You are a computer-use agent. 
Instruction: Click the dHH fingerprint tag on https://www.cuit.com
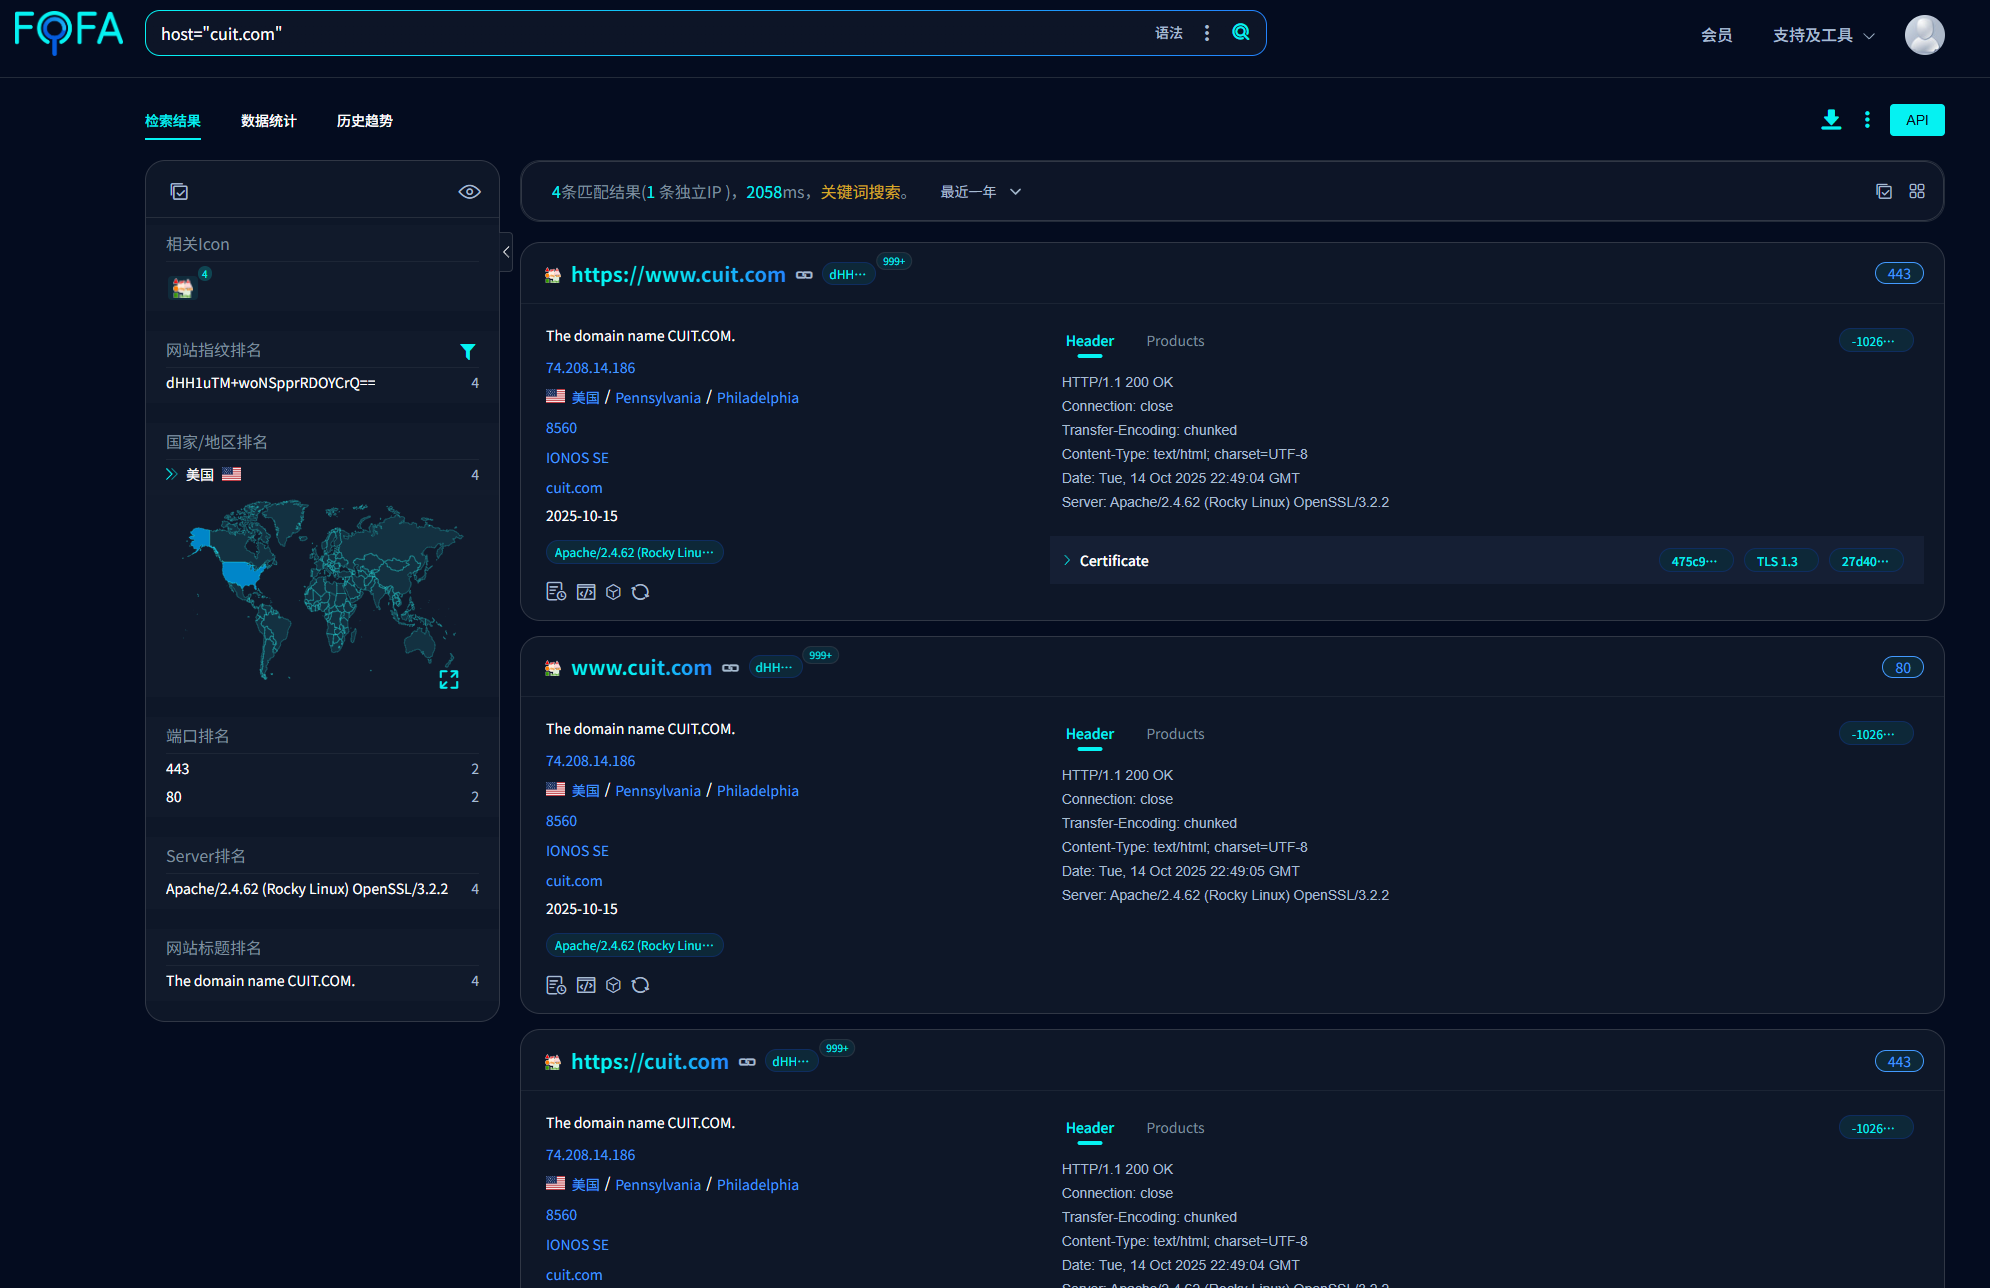pyautogui.click(x=848, y=275)
